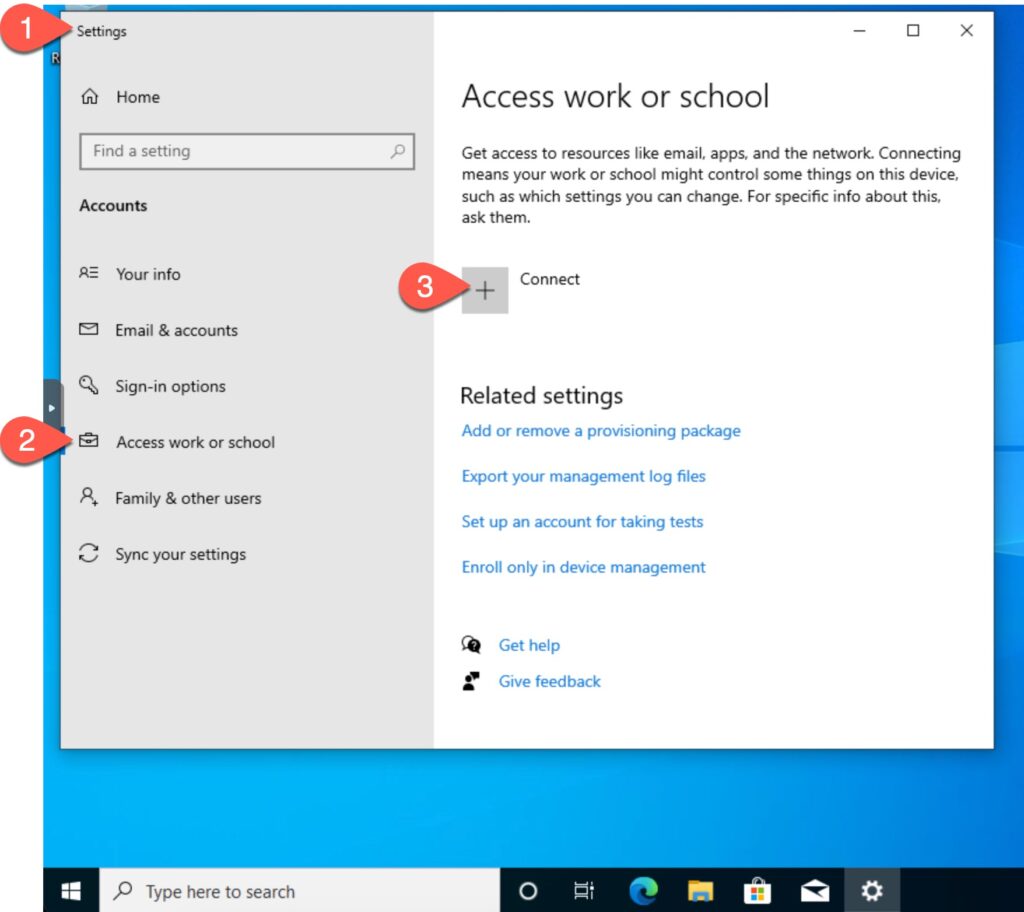
Task: Open Sync your settings page
Action: [x=180, y=554]
